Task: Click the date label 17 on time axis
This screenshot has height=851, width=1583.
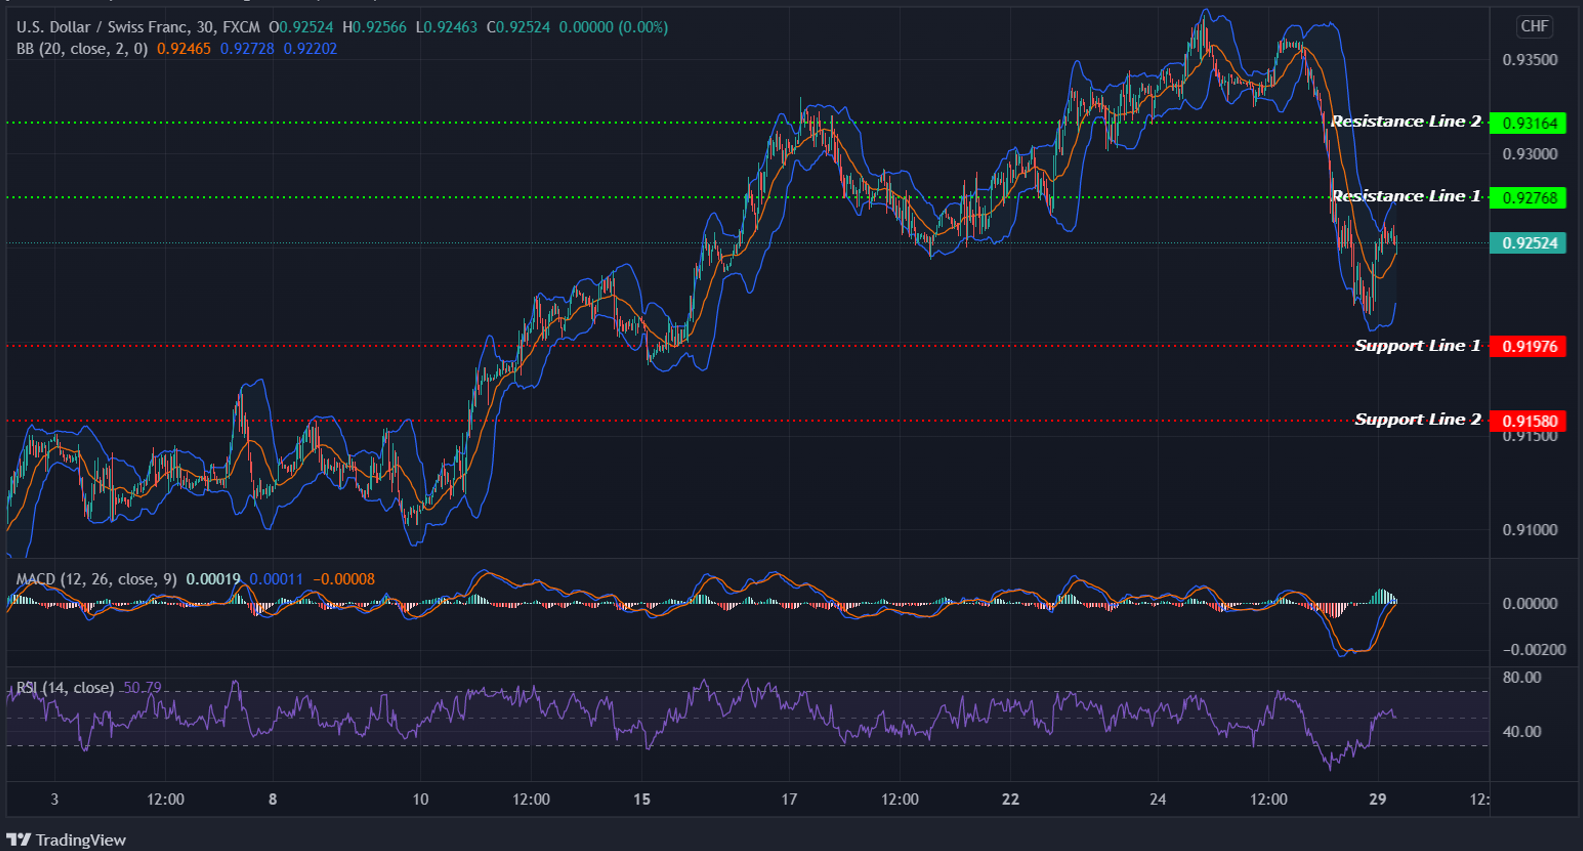Action: [x=789, y=799]
